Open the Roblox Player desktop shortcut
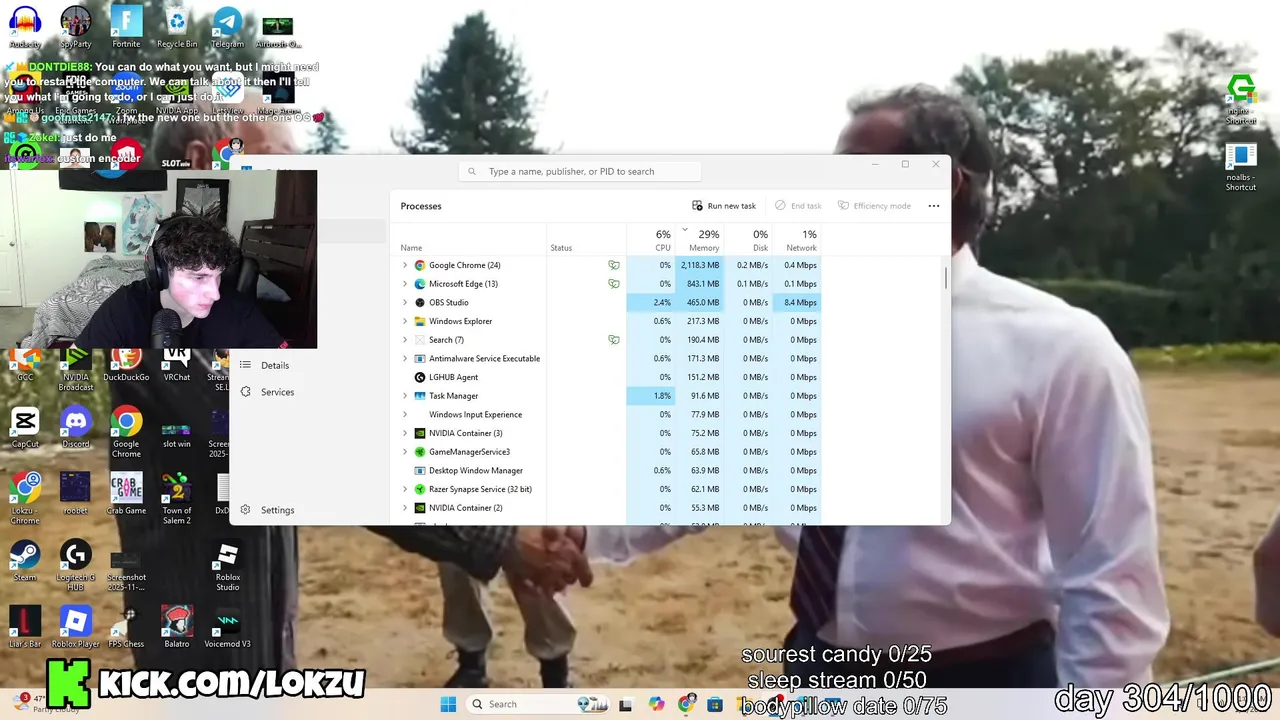1280x720 pixels. (75, 628)
